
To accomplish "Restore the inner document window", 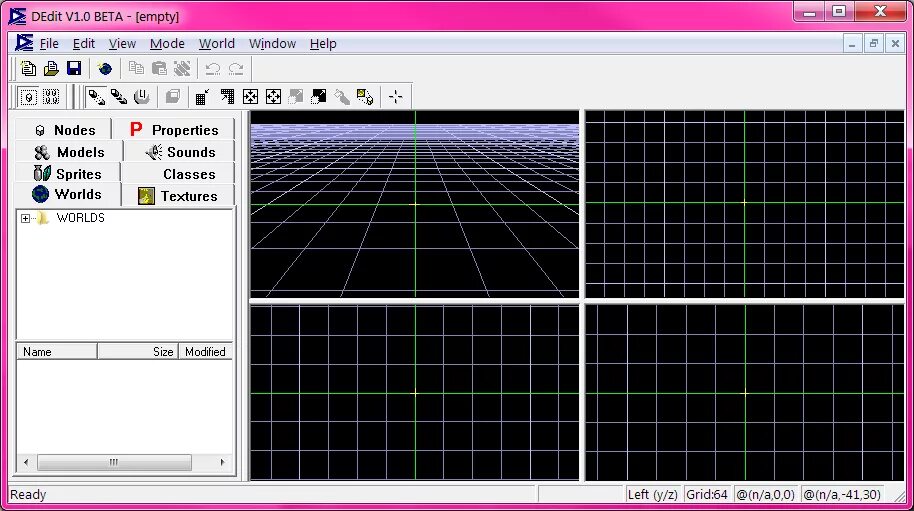I will 873,44.
